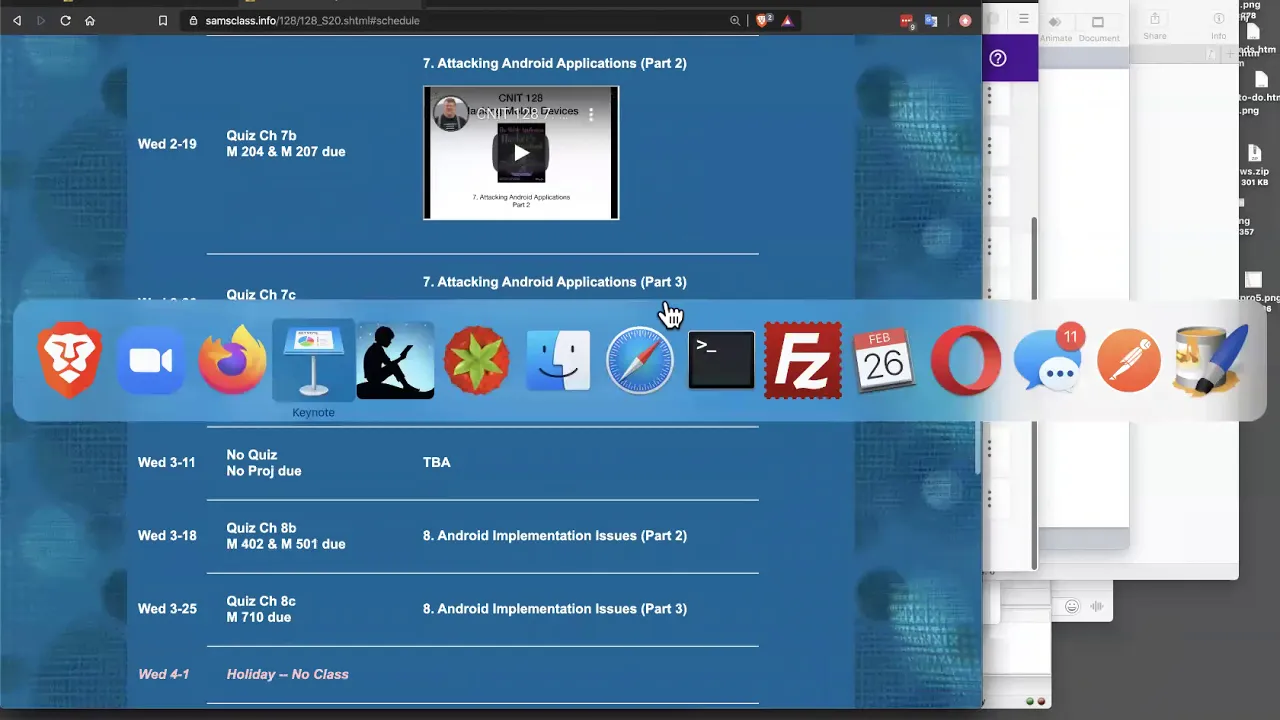Click the Share button in background window
The image size is (1280, 720).
(x=1155, y=26)
